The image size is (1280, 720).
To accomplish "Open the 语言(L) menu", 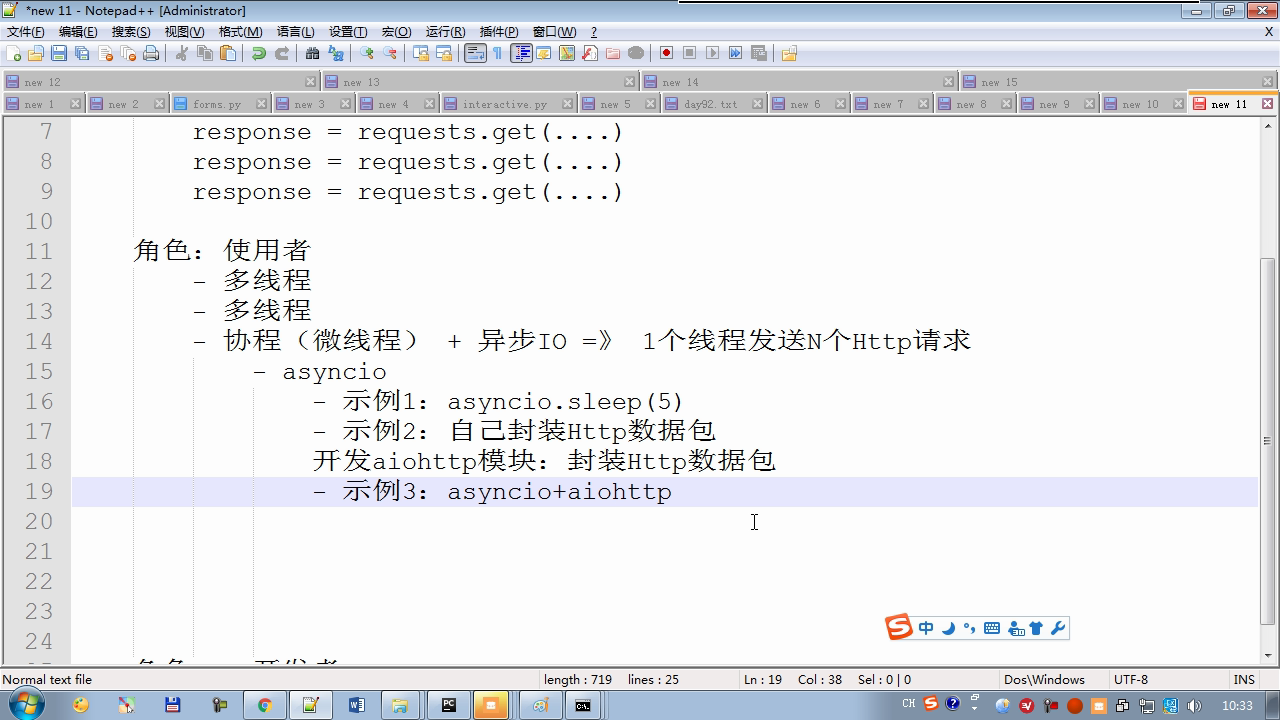I will point(295,32).
